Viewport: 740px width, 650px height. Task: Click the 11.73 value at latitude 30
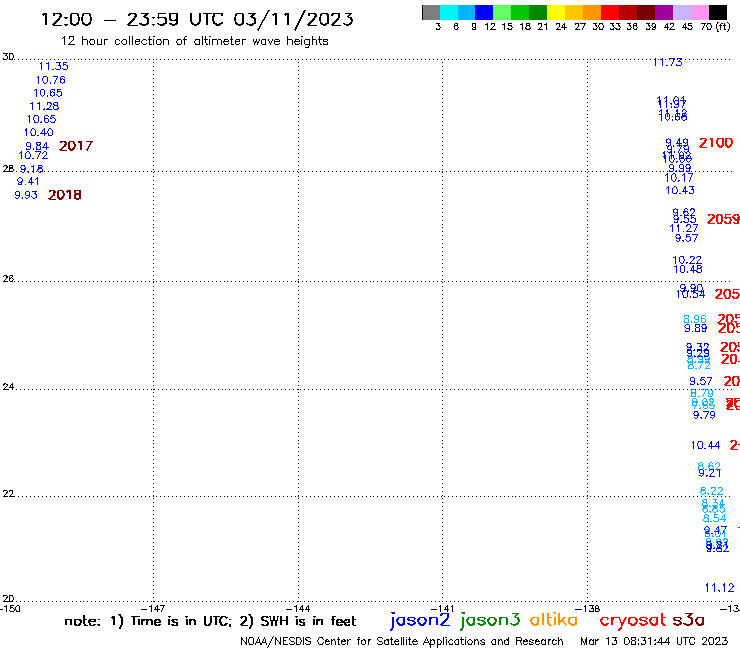pyautogui.click(x=667, y=62)
